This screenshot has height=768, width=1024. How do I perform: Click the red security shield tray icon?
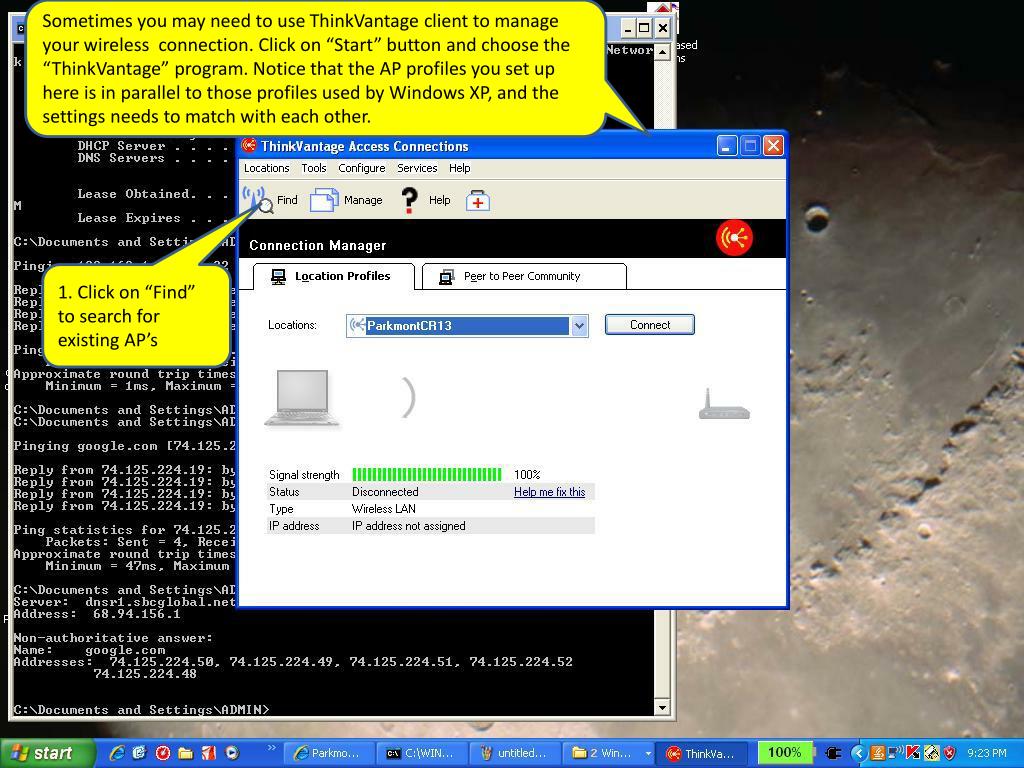click(x=949, y=753)
